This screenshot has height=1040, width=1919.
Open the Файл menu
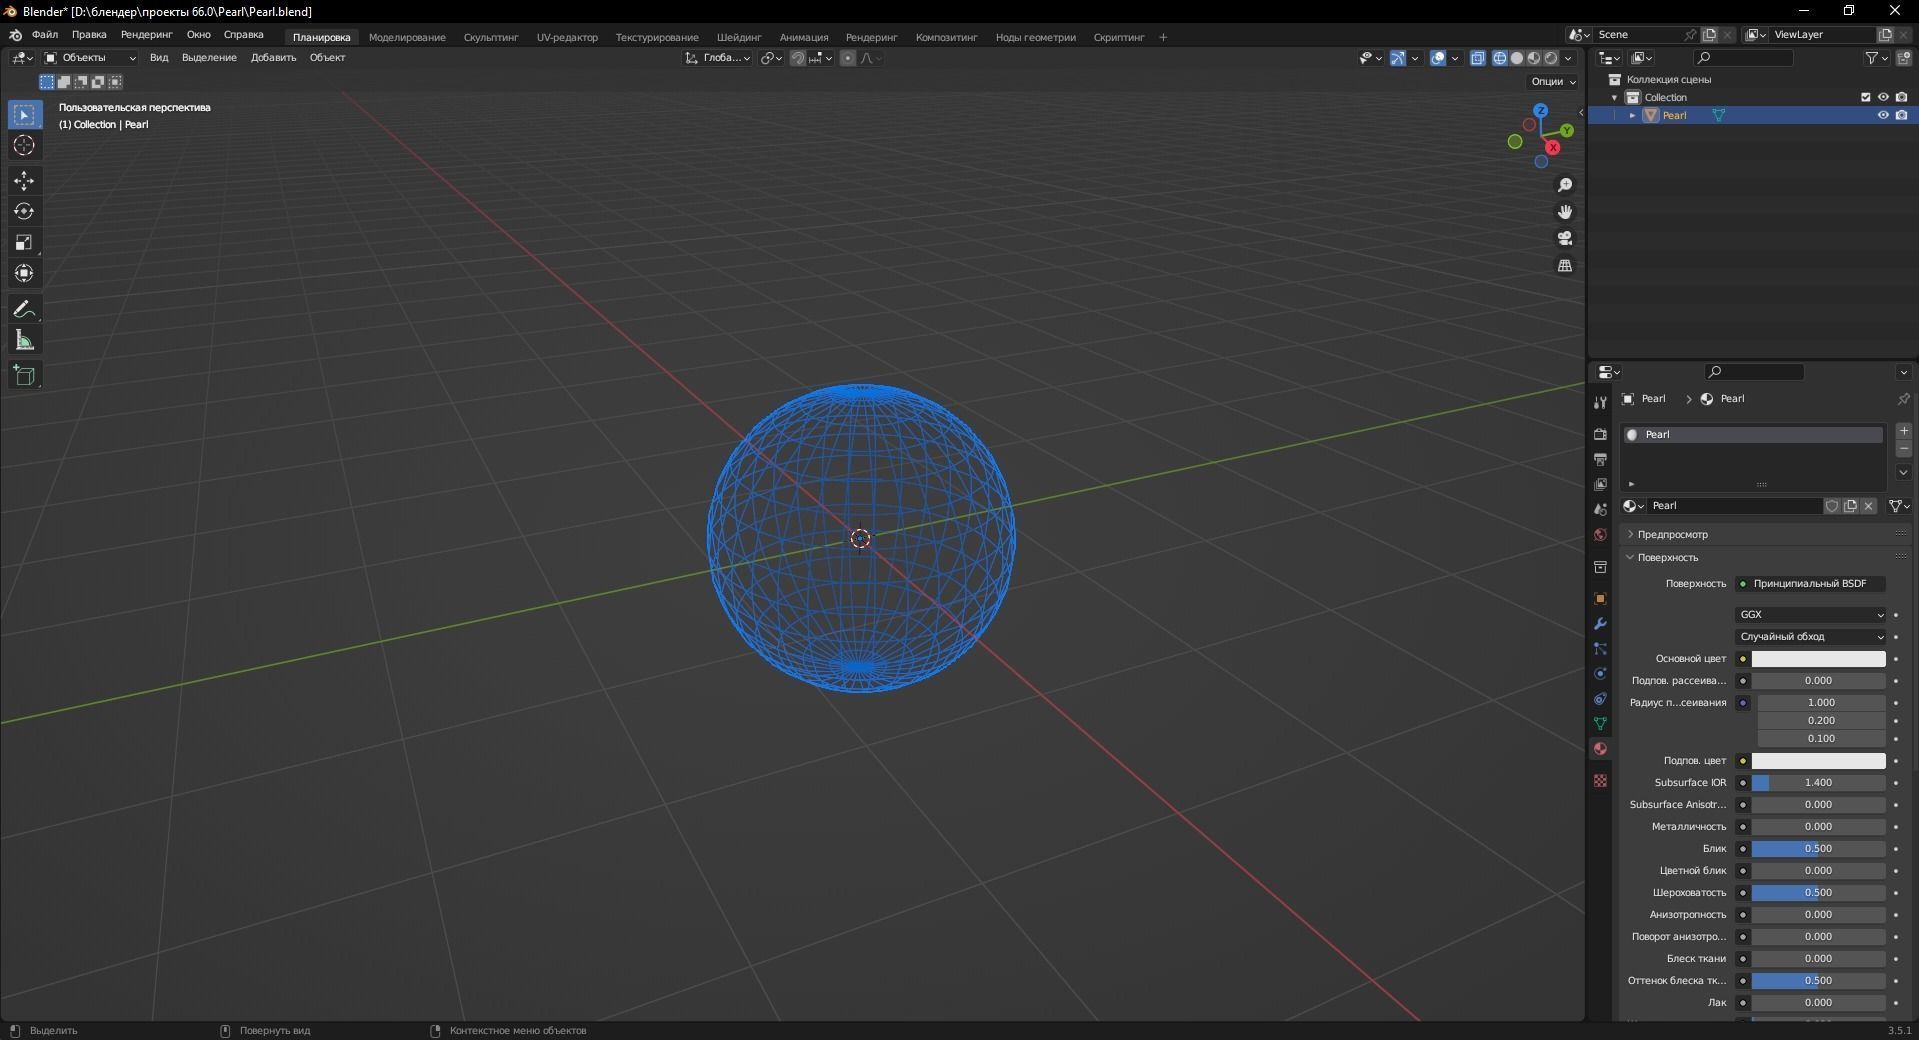(x=45, y=35)
